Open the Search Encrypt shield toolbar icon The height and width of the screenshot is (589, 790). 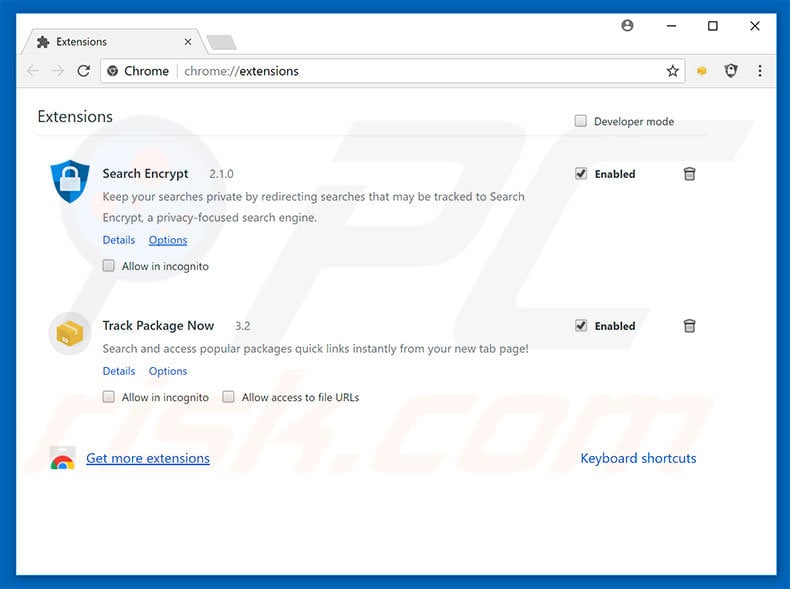click(731, 71)
